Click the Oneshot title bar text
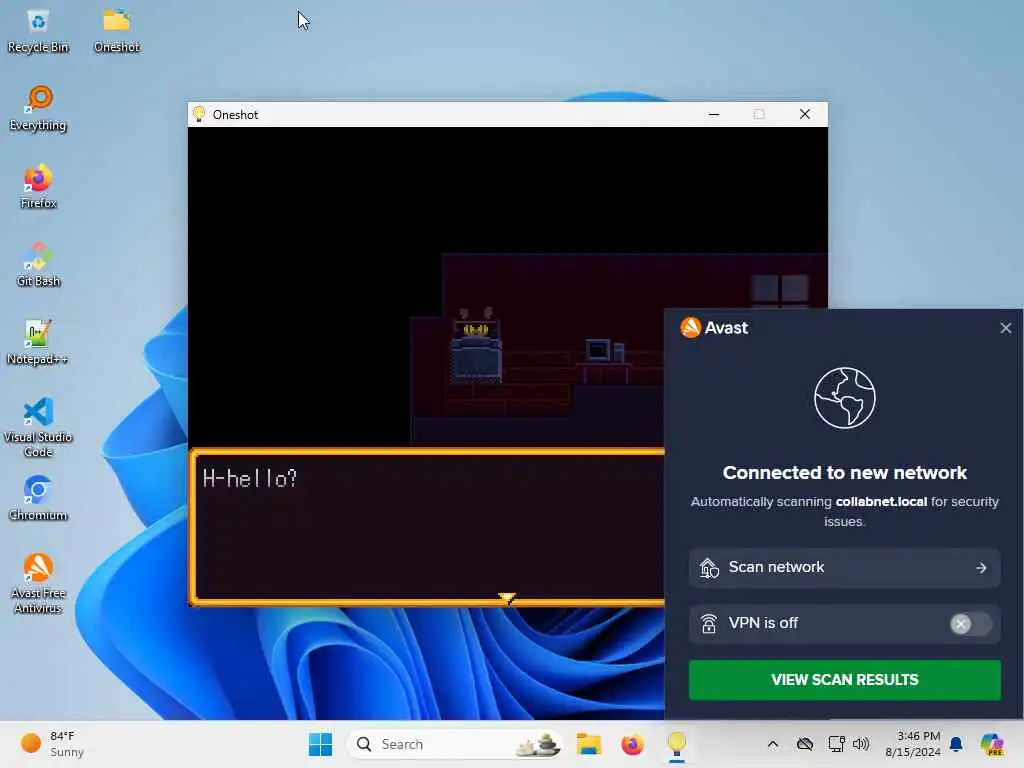This screenshot has height=768, width=1024. pos(235,114)
